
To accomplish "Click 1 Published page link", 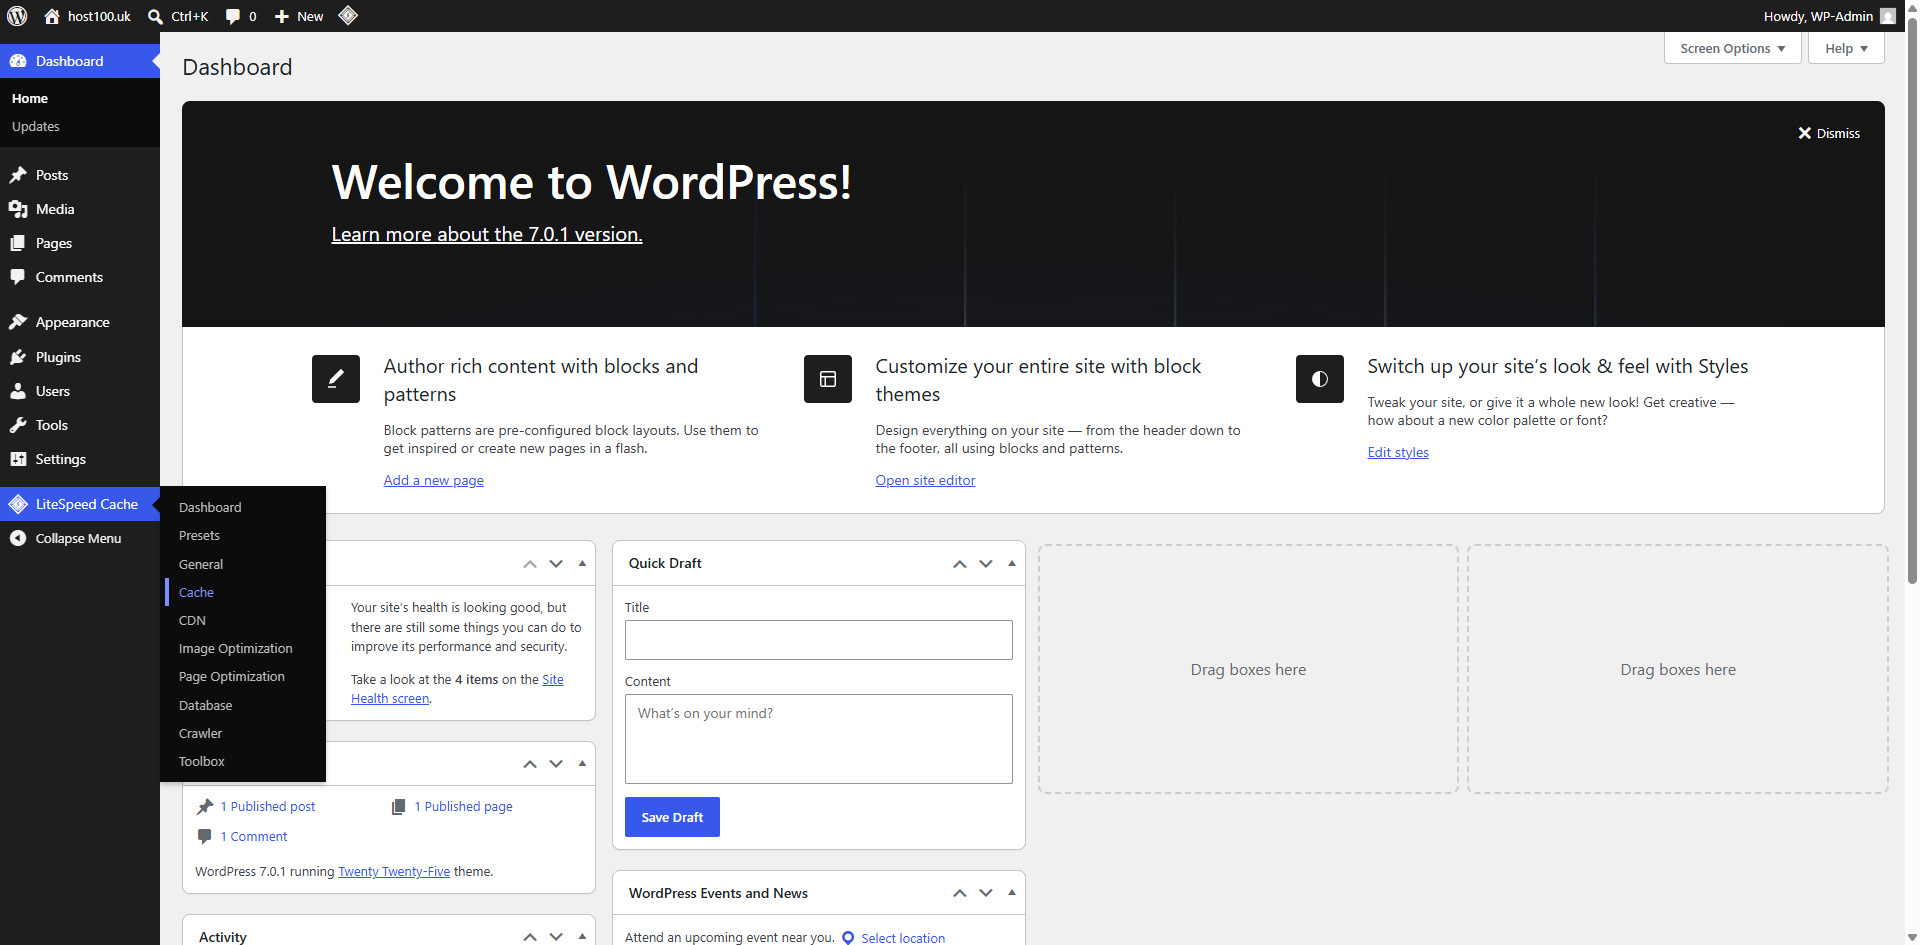I will coord(463,807).
